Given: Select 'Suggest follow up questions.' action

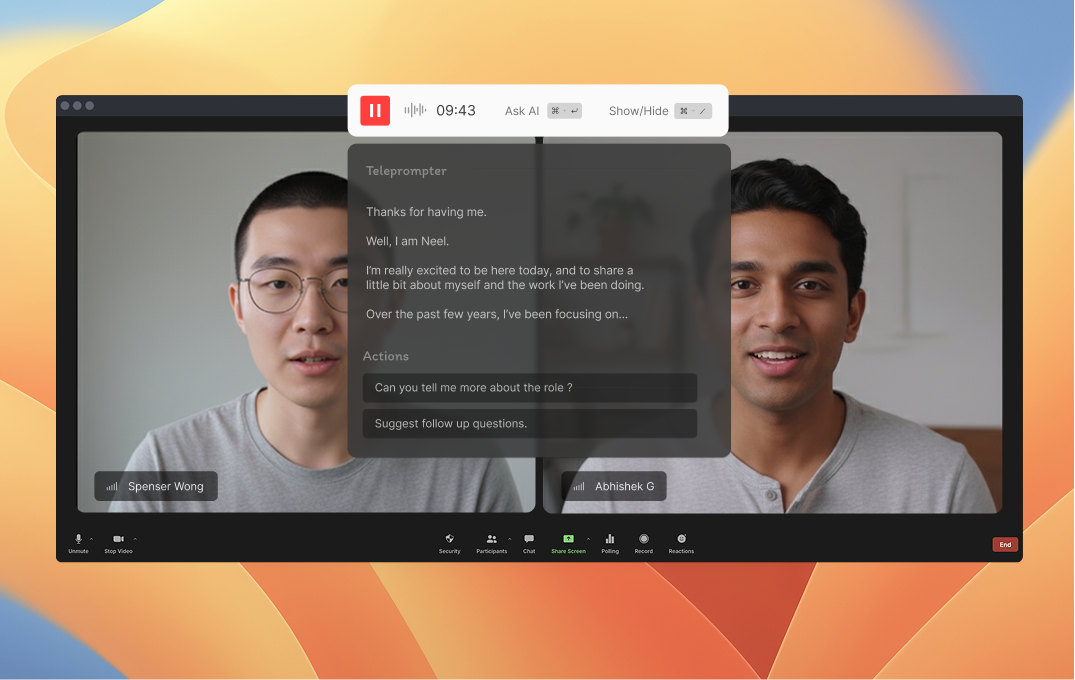Looking at the screenshot, I should pyautogui.click(x=530, y=424).
